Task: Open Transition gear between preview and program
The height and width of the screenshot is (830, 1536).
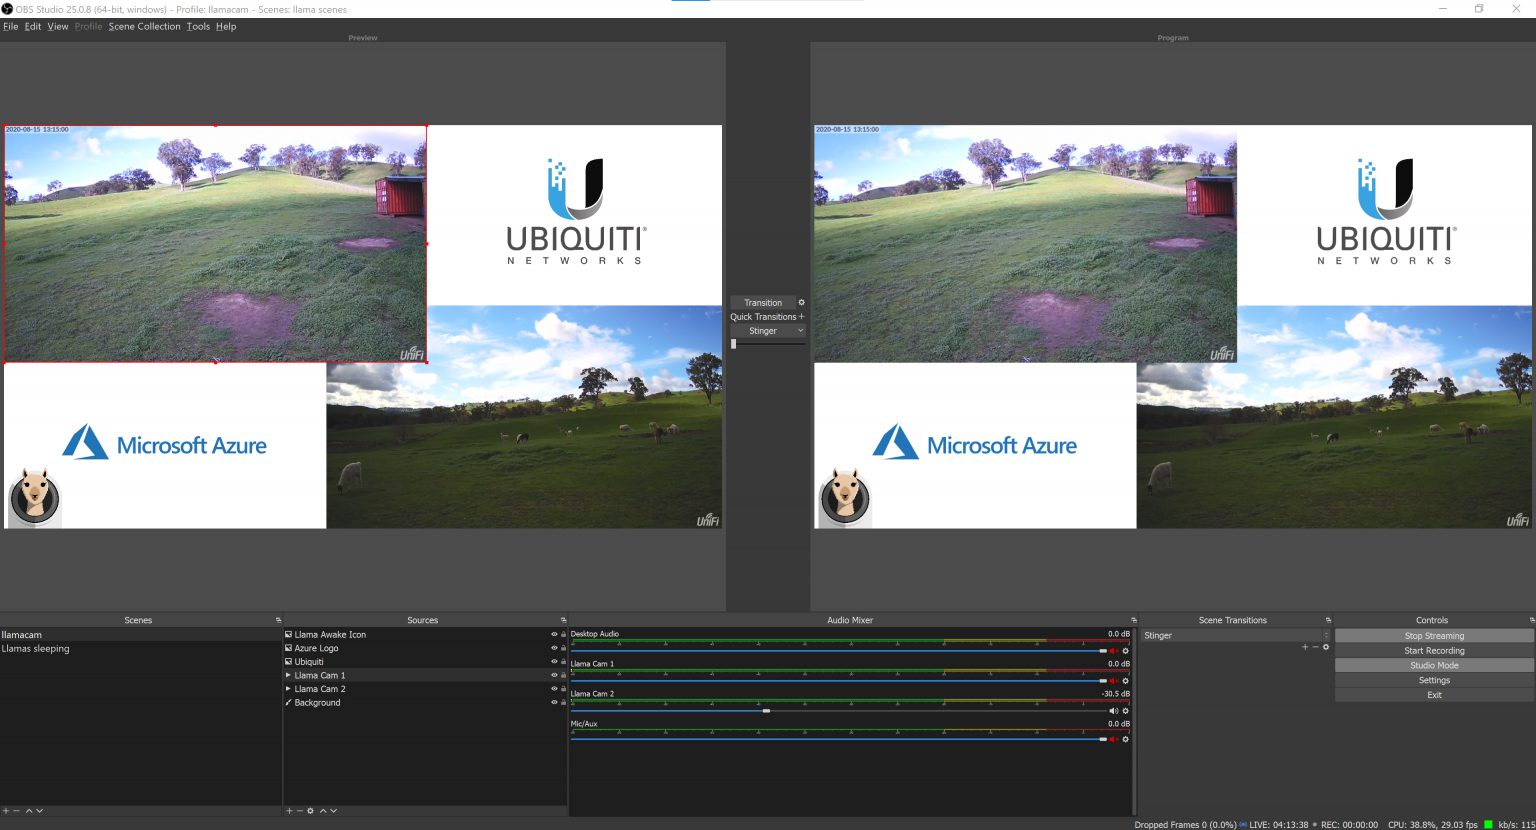Action: (801, 302)
